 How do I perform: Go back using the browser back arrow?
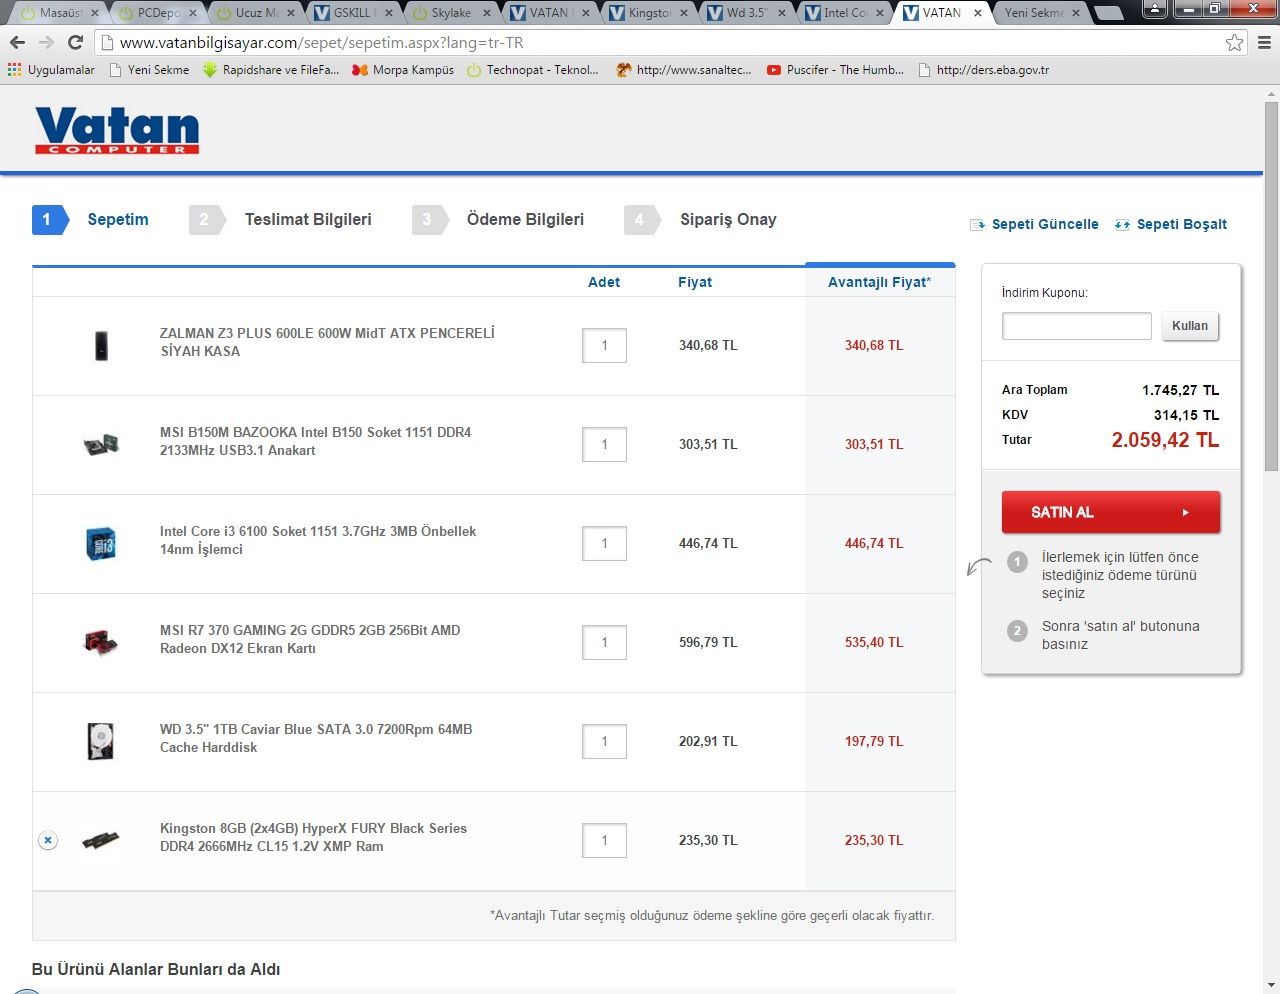coord(17,42)
